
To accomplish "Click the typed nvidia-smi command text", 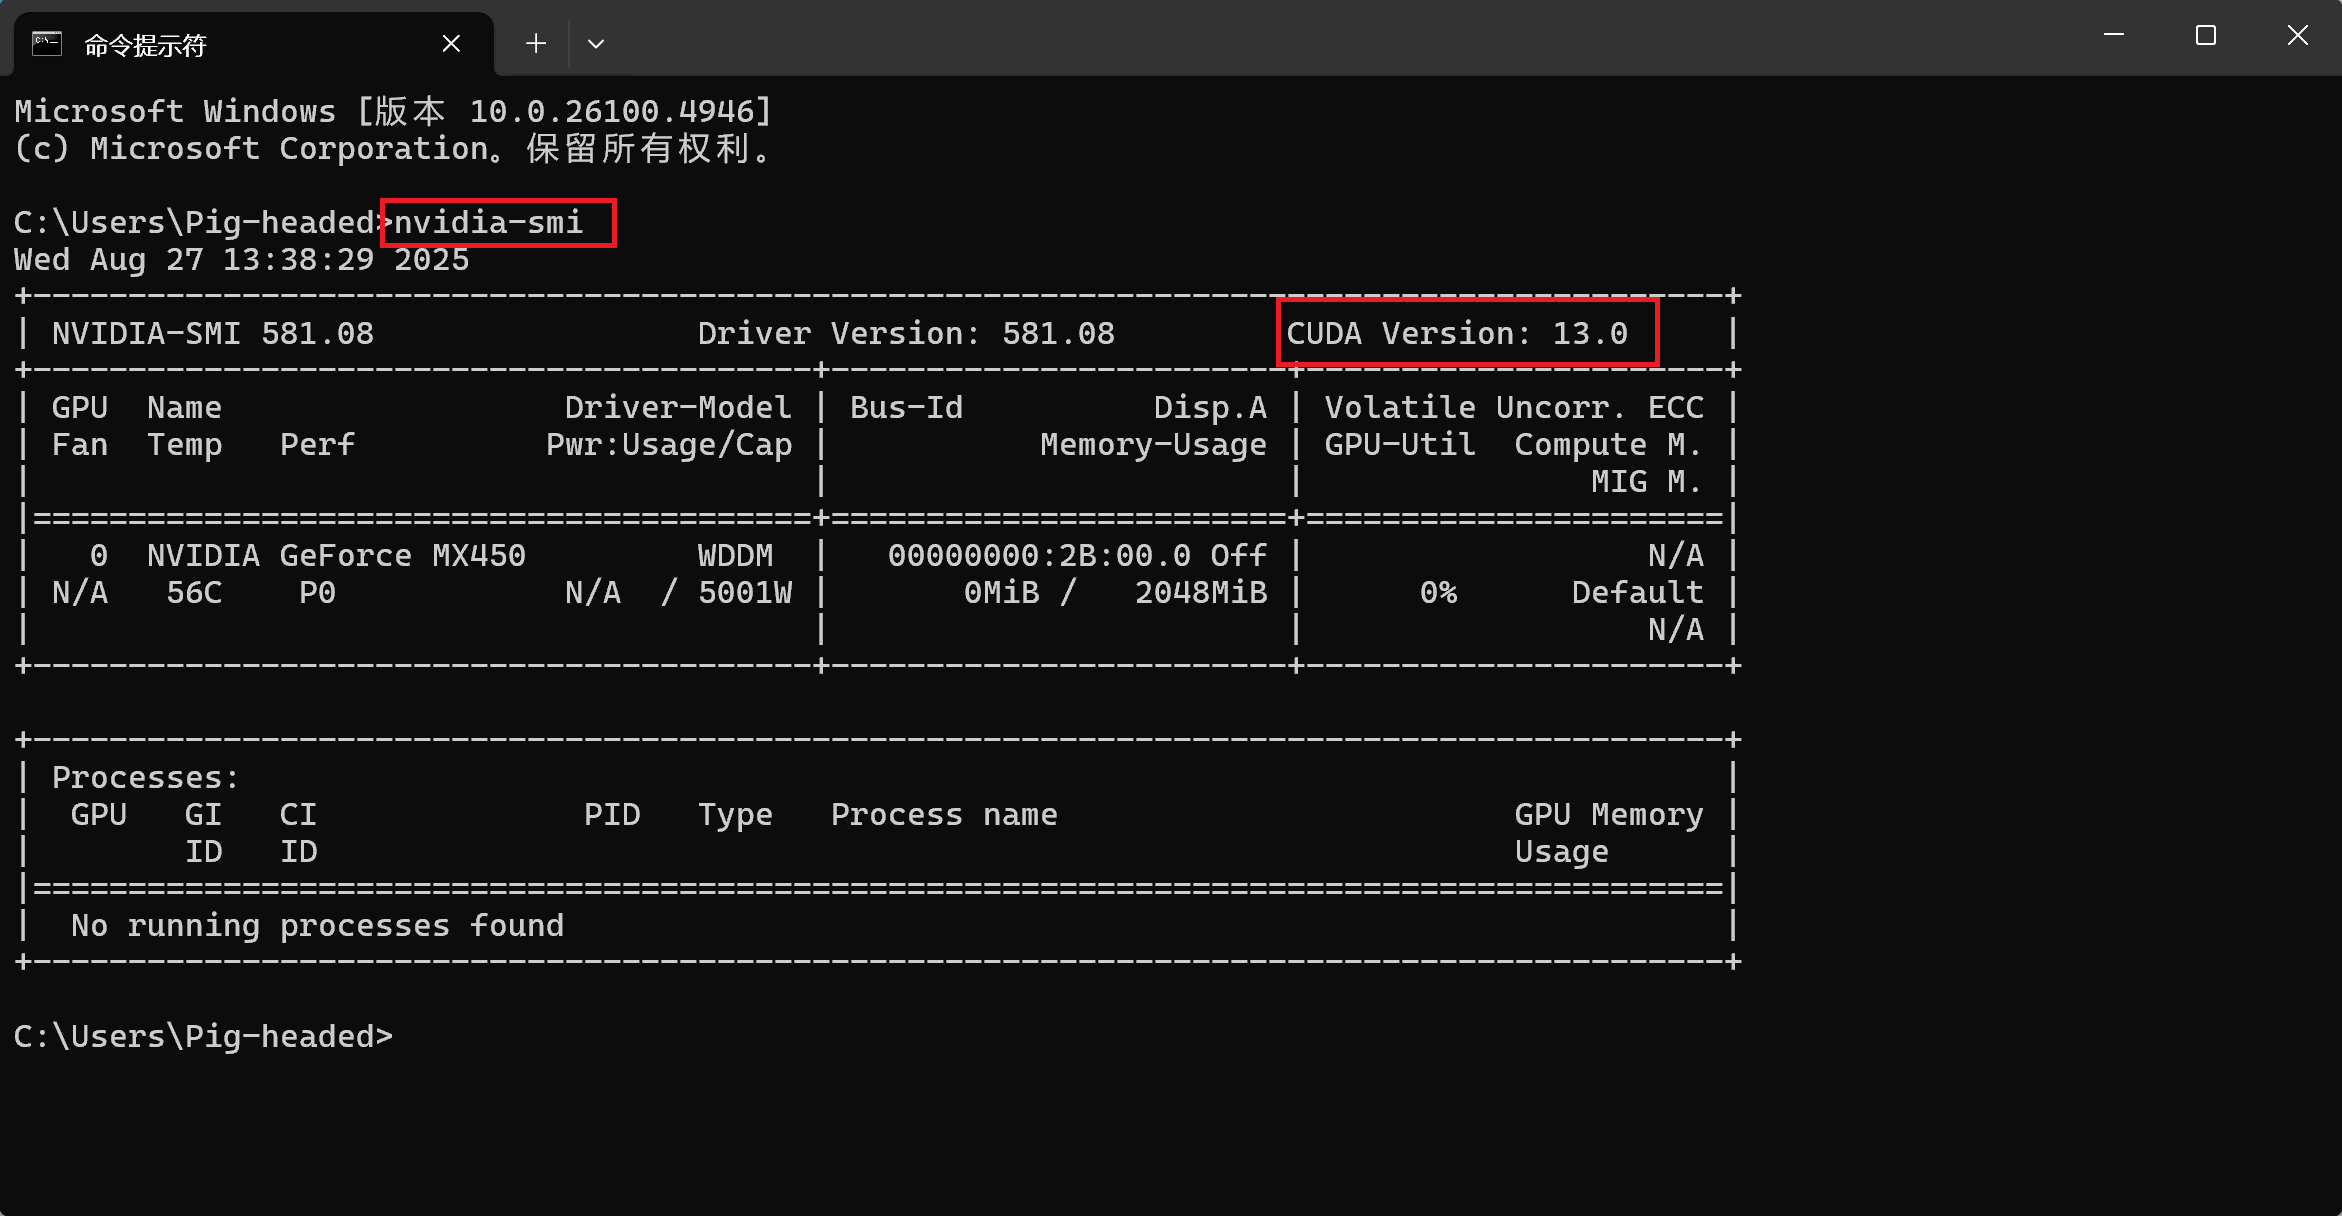I will pyautogui.click(x=488, y=222).
